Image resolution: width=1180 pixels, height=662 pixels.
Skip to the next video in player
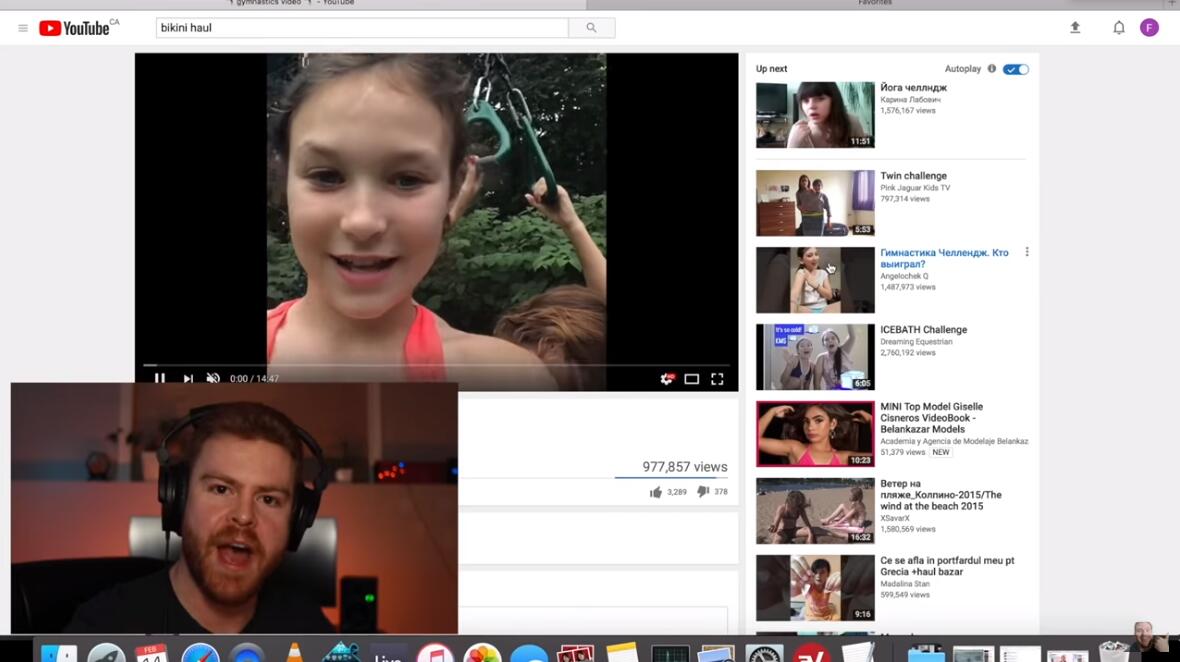(x=187, y=379)
